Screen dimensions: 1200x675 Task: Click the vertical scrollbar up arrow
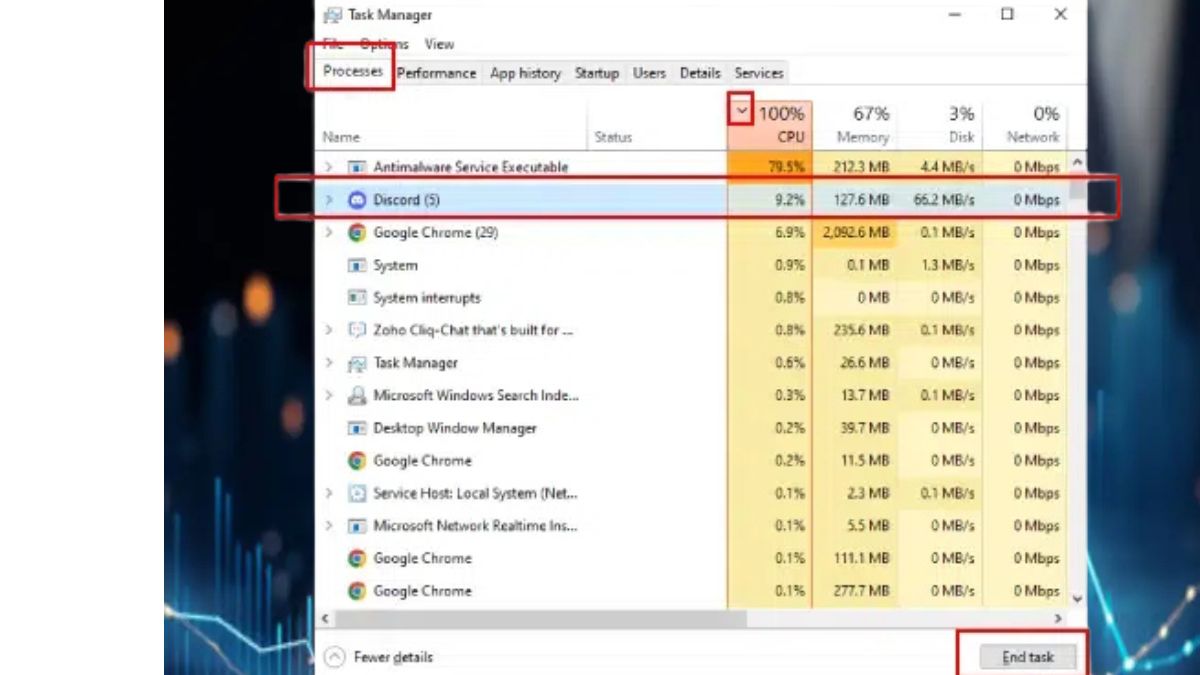pyautogui.click(x=1077, y=161)
